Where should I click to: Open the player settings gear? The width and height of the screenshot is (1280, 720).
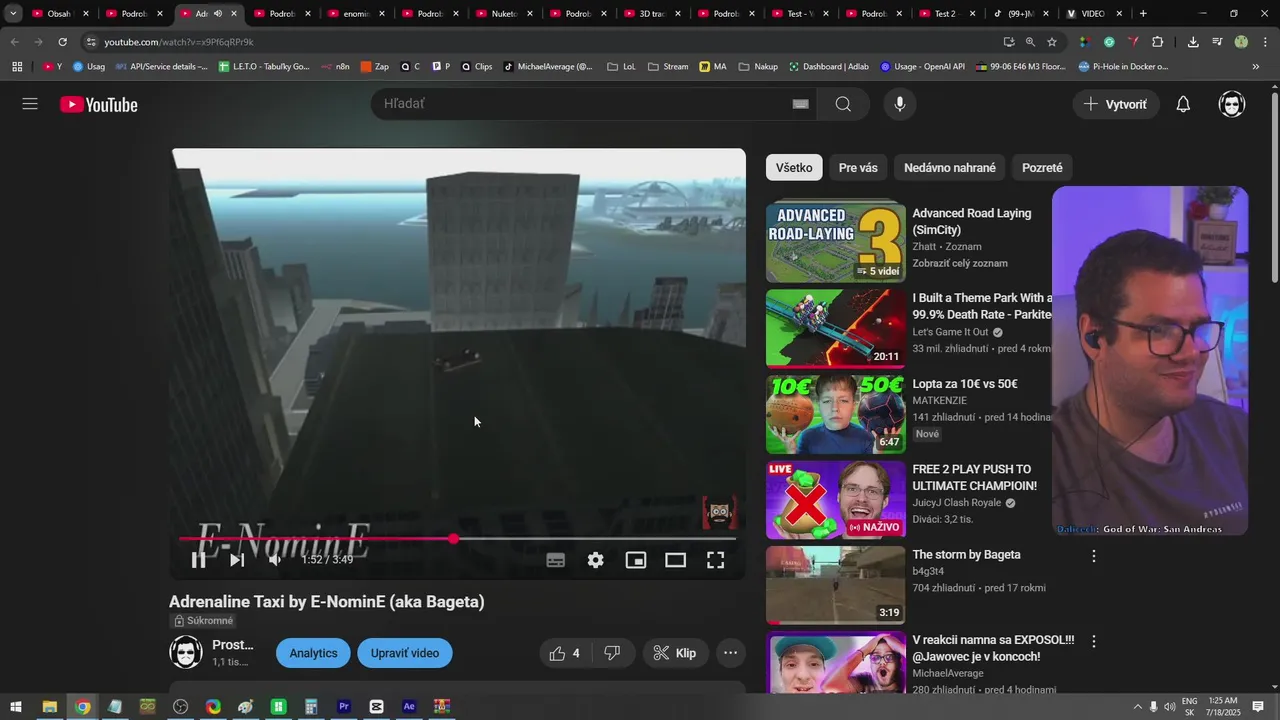click(596, 560)
